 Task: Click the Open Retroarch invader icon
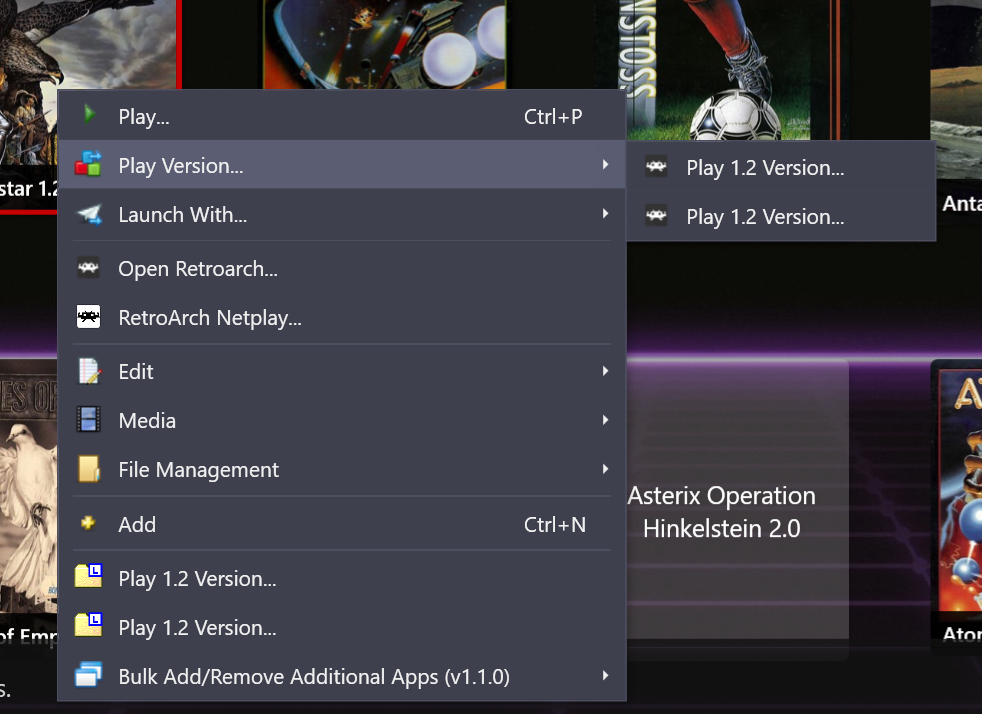coord(88,268)
